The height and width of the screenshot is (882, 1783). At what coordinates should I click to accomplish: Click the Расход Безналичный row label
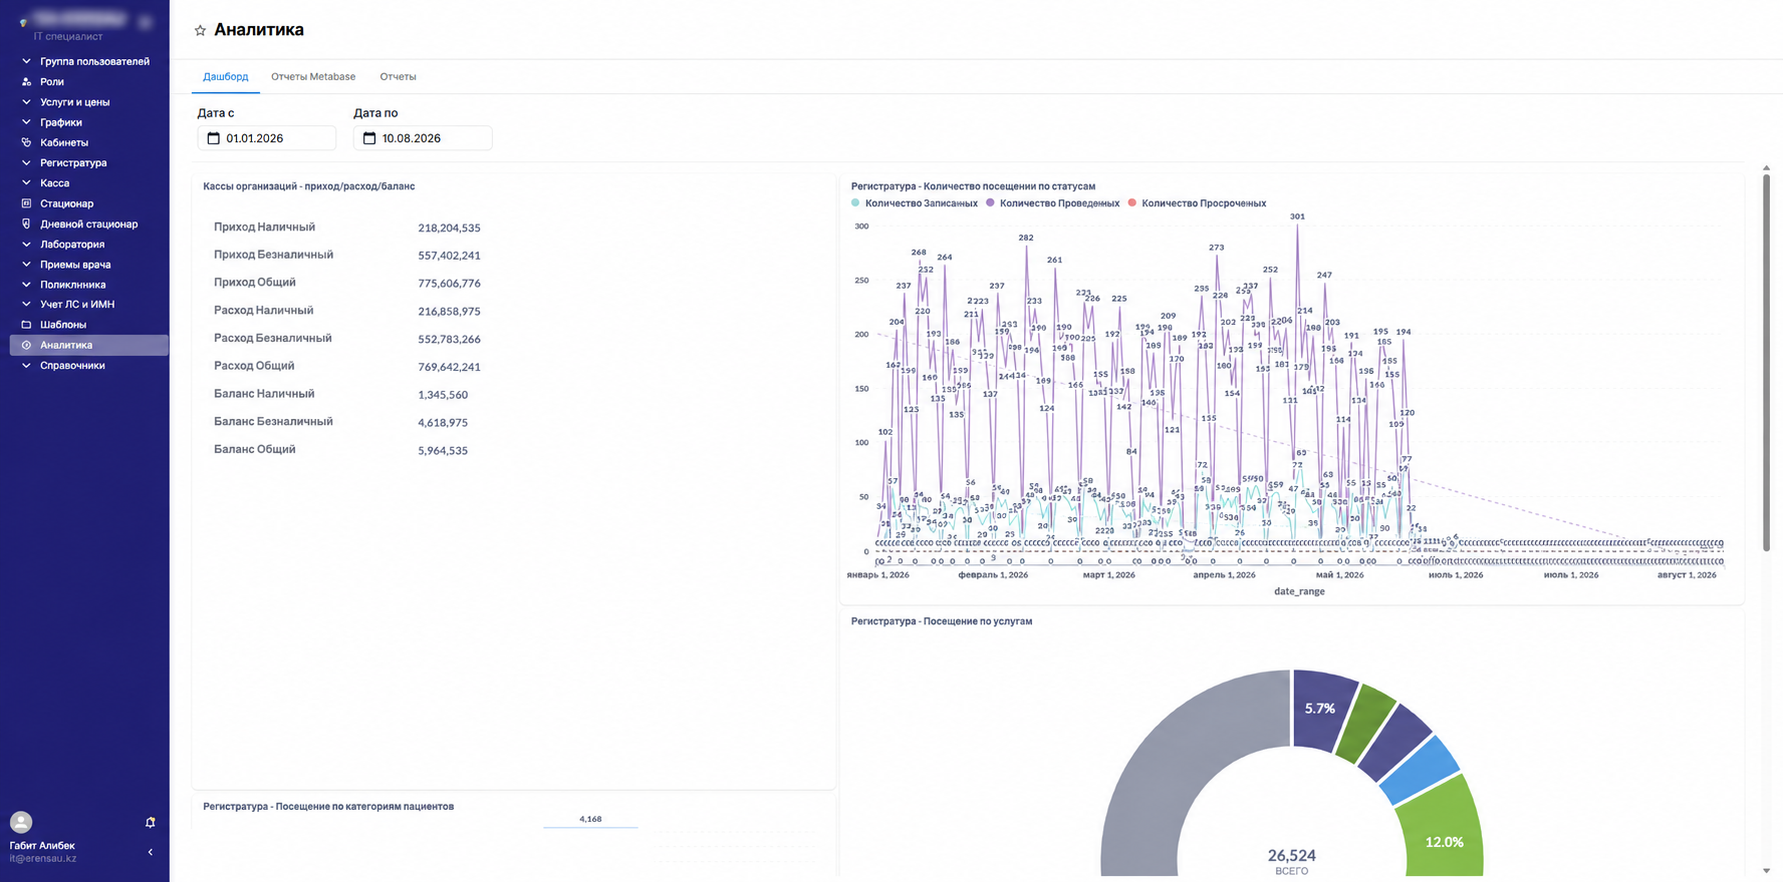tap(273, 339)
